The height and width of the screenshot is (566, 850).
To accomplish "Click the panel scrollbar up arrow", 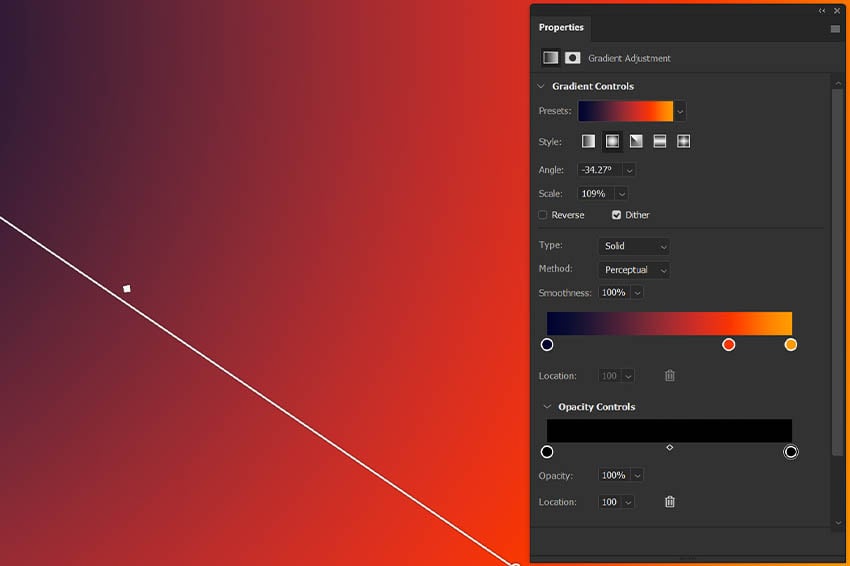I will (838, 83).
